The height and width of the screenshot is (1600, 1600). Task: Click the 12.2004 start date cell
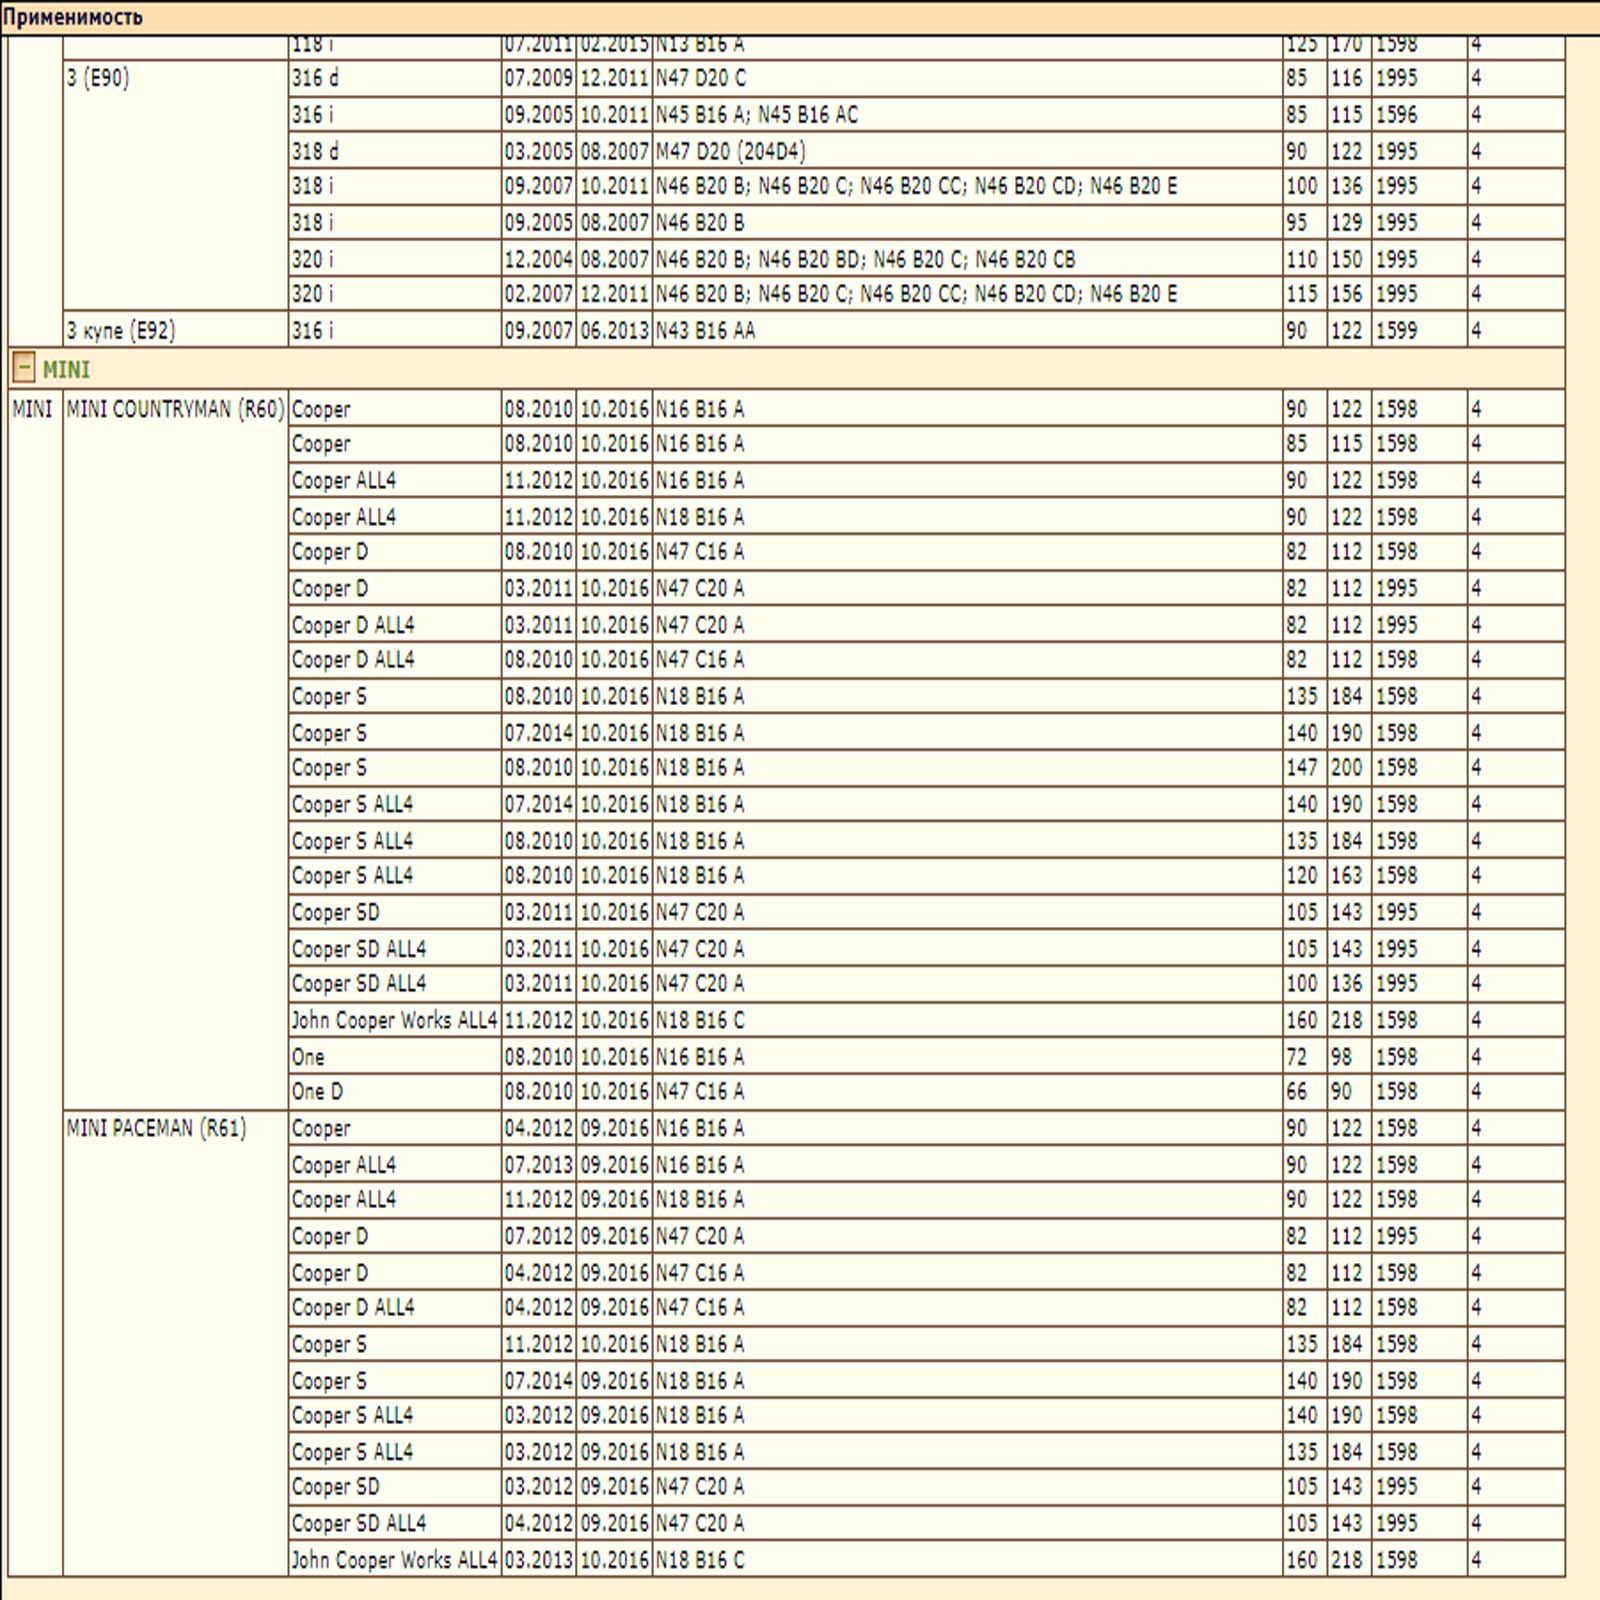click(x=538, y=260)
